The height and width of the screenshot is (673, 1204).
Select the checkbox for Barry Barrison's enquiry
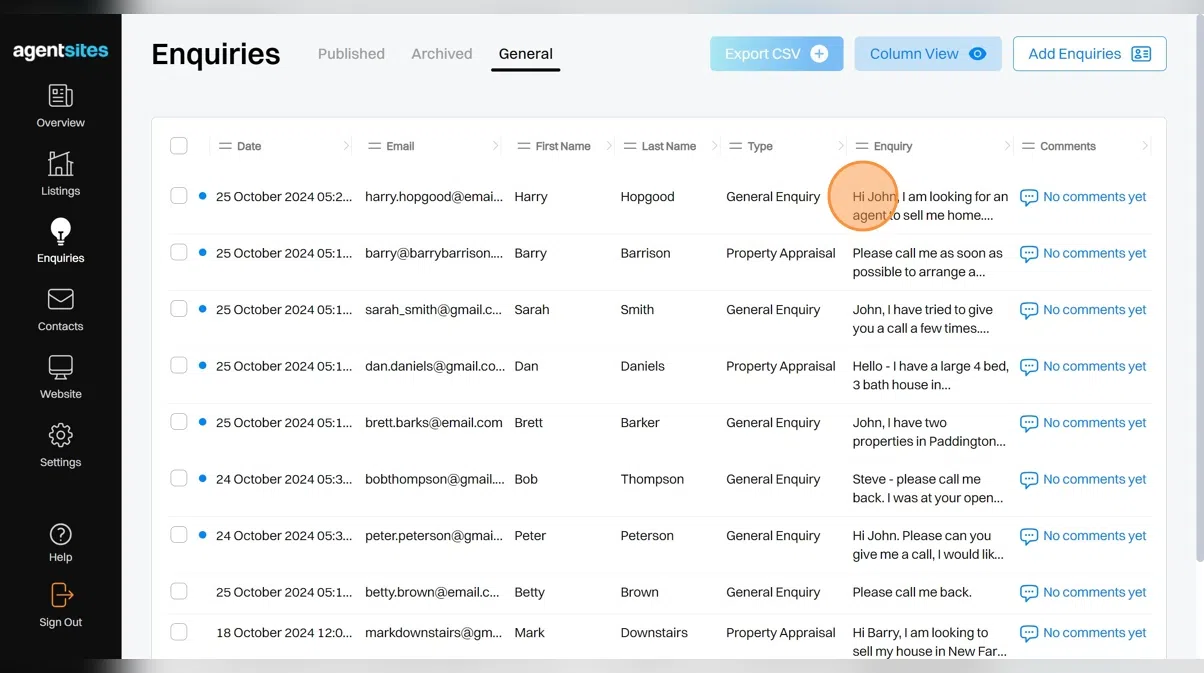coord(179,253)
